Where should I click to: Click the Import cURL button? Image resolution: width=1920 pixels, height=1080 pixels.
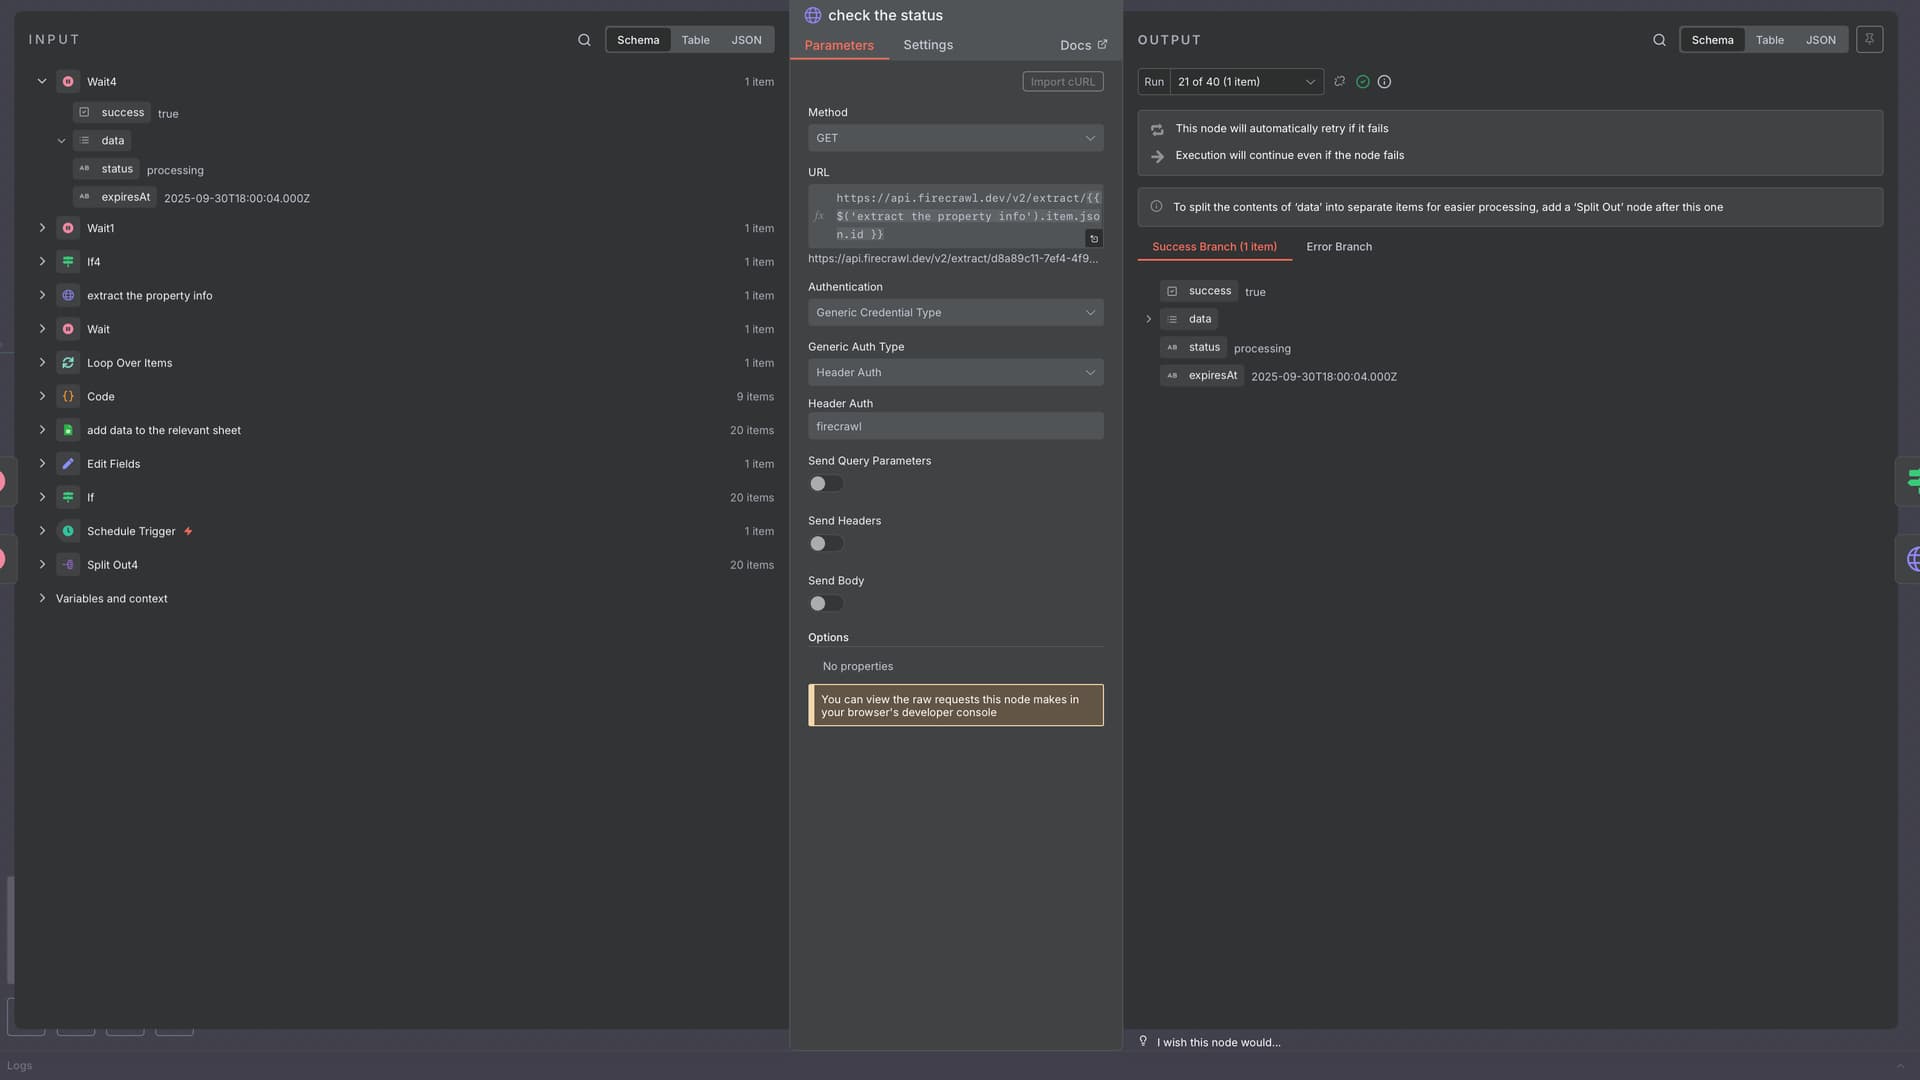click(x=1062, y=82)
